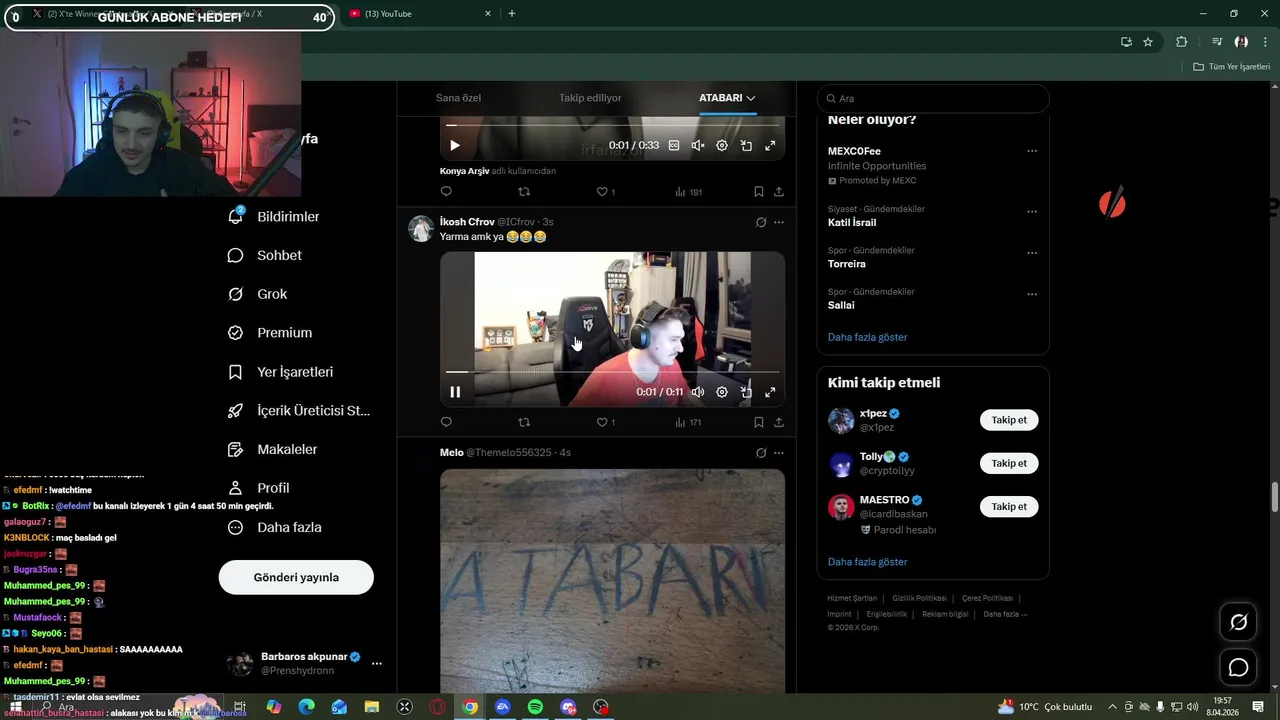This screenshot has height=720, width=1280.
Task: Open more options for Sallai trend
Action: coord(1032,294)
